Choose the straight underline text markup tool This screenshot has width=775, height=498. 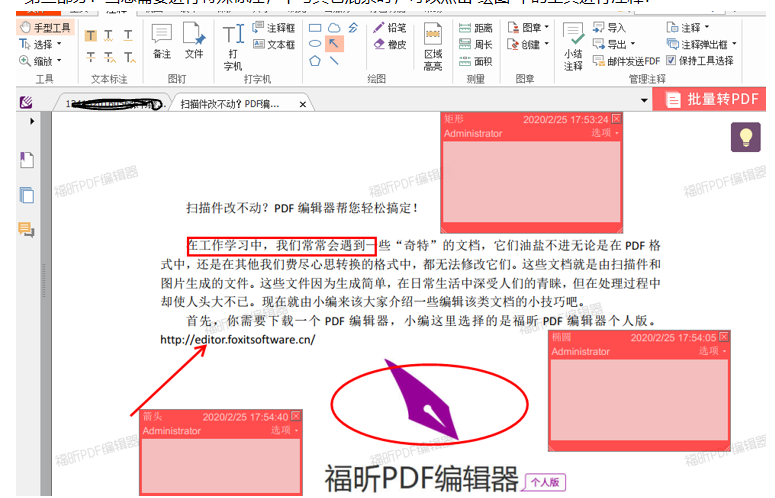128,36
